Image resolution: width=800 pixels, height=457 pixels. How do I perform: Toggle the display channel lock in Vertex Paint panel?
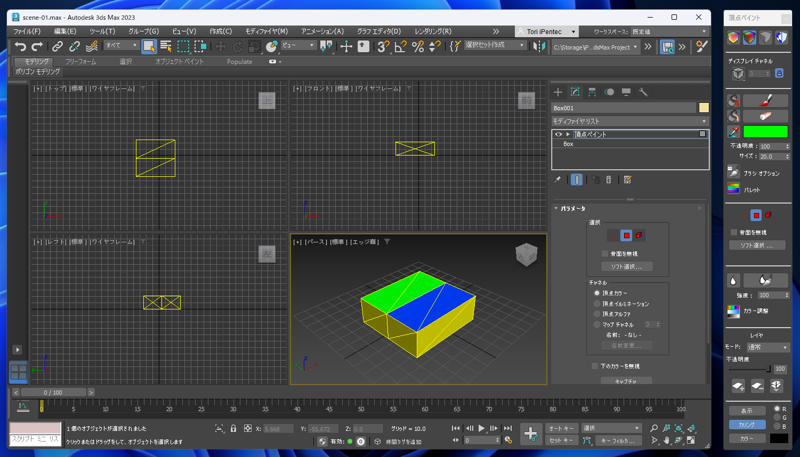(x=779, y=73)
